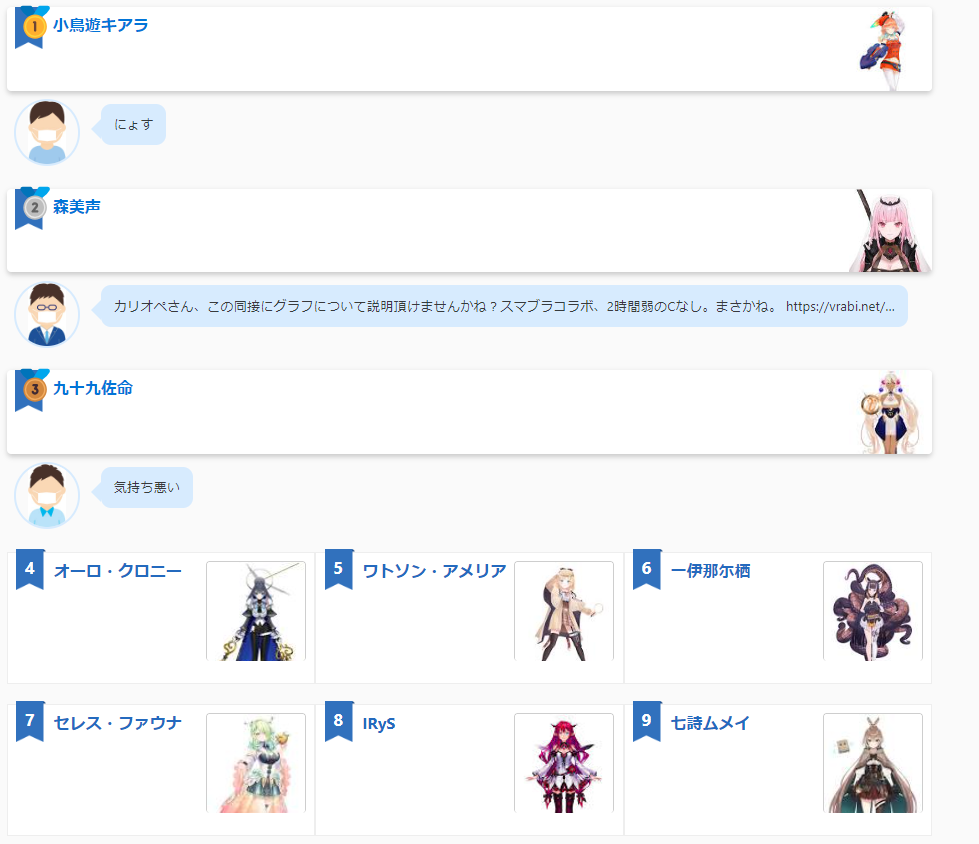Click the masked avatar beside にょす comment
Viewport: 979px width, 844px height.
tap(47, 132)
